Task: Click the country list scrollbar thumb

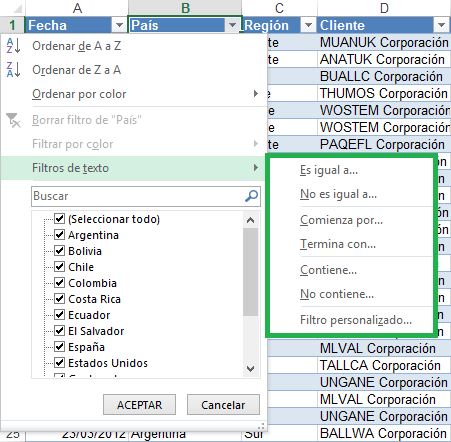Action: coord(250,272)
